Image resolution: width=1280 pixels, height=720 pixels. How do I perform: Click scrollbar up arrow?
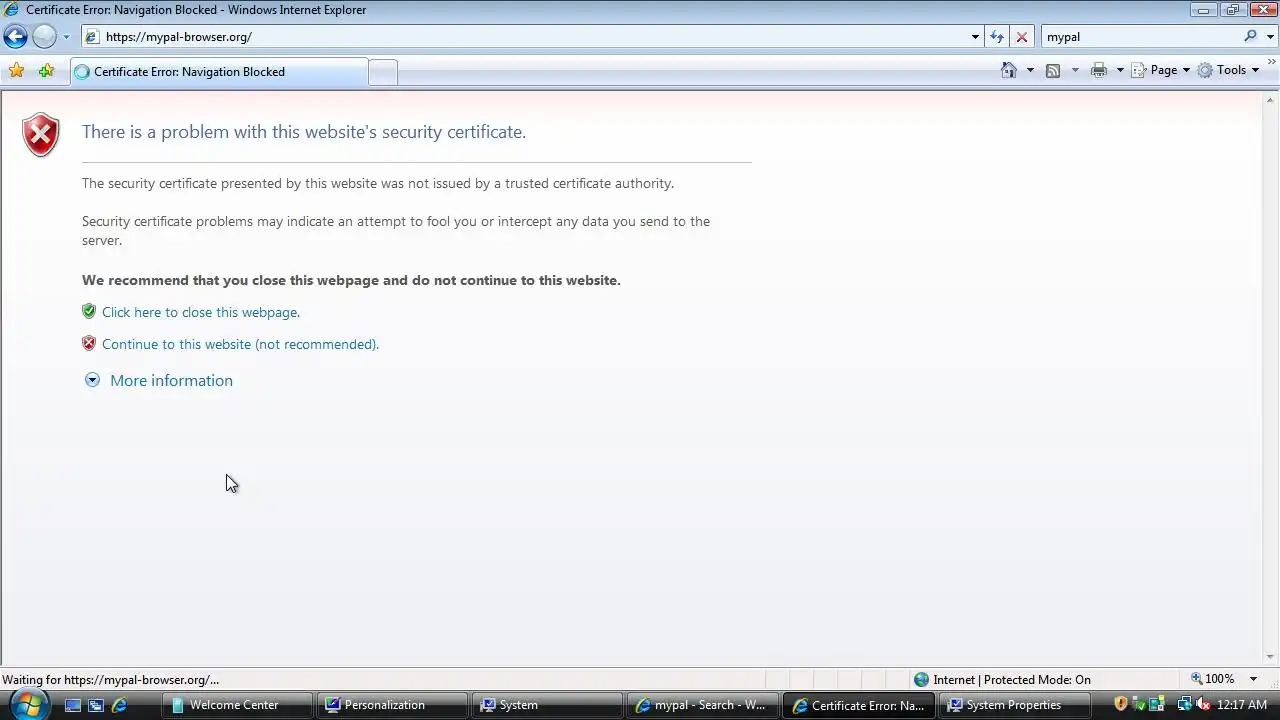click(1271, 99)
